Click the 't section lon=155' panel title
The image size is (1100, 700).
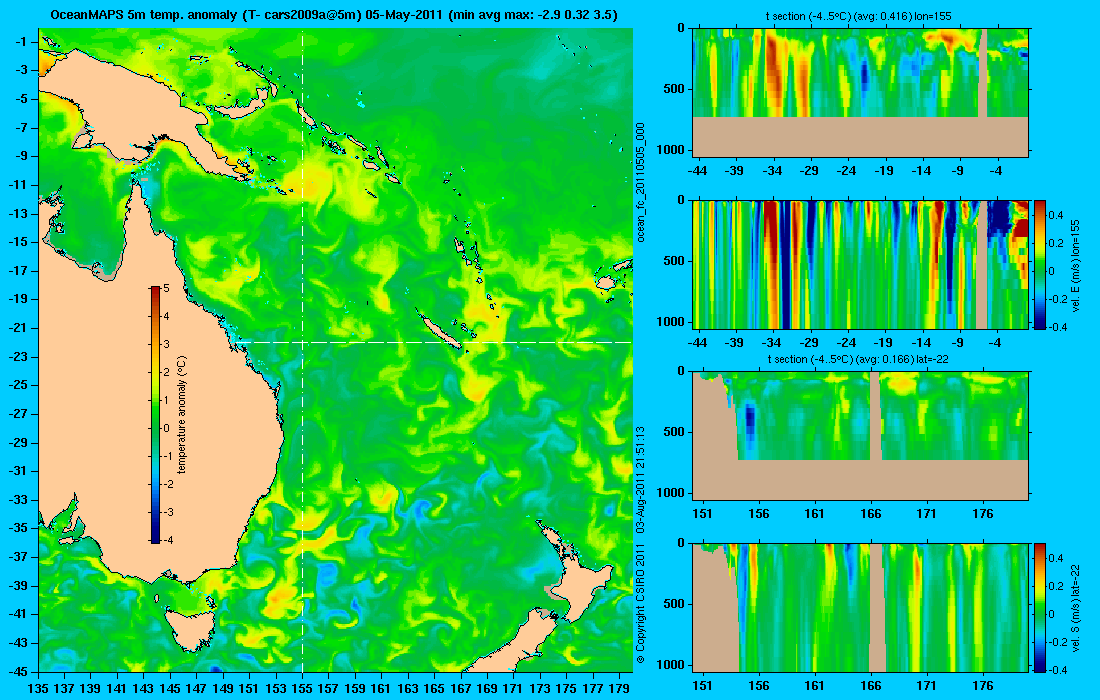tap(857, 16)
